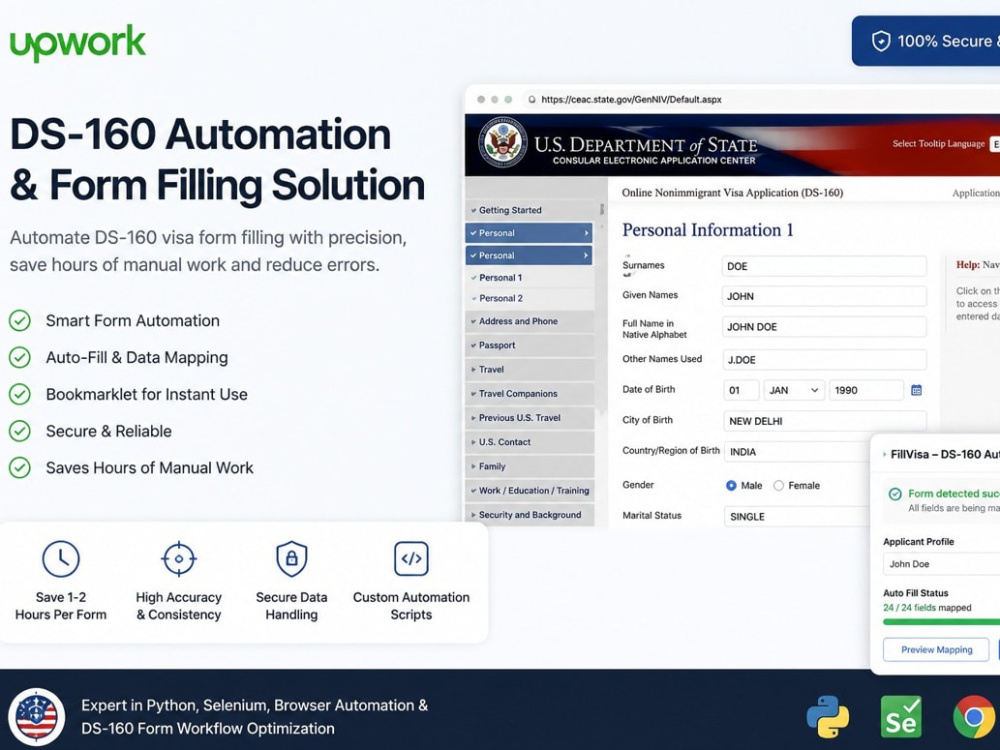Click the Given Names field containing JOHN
Viewport: 1000px width, 750px height.
pos(824,296)
